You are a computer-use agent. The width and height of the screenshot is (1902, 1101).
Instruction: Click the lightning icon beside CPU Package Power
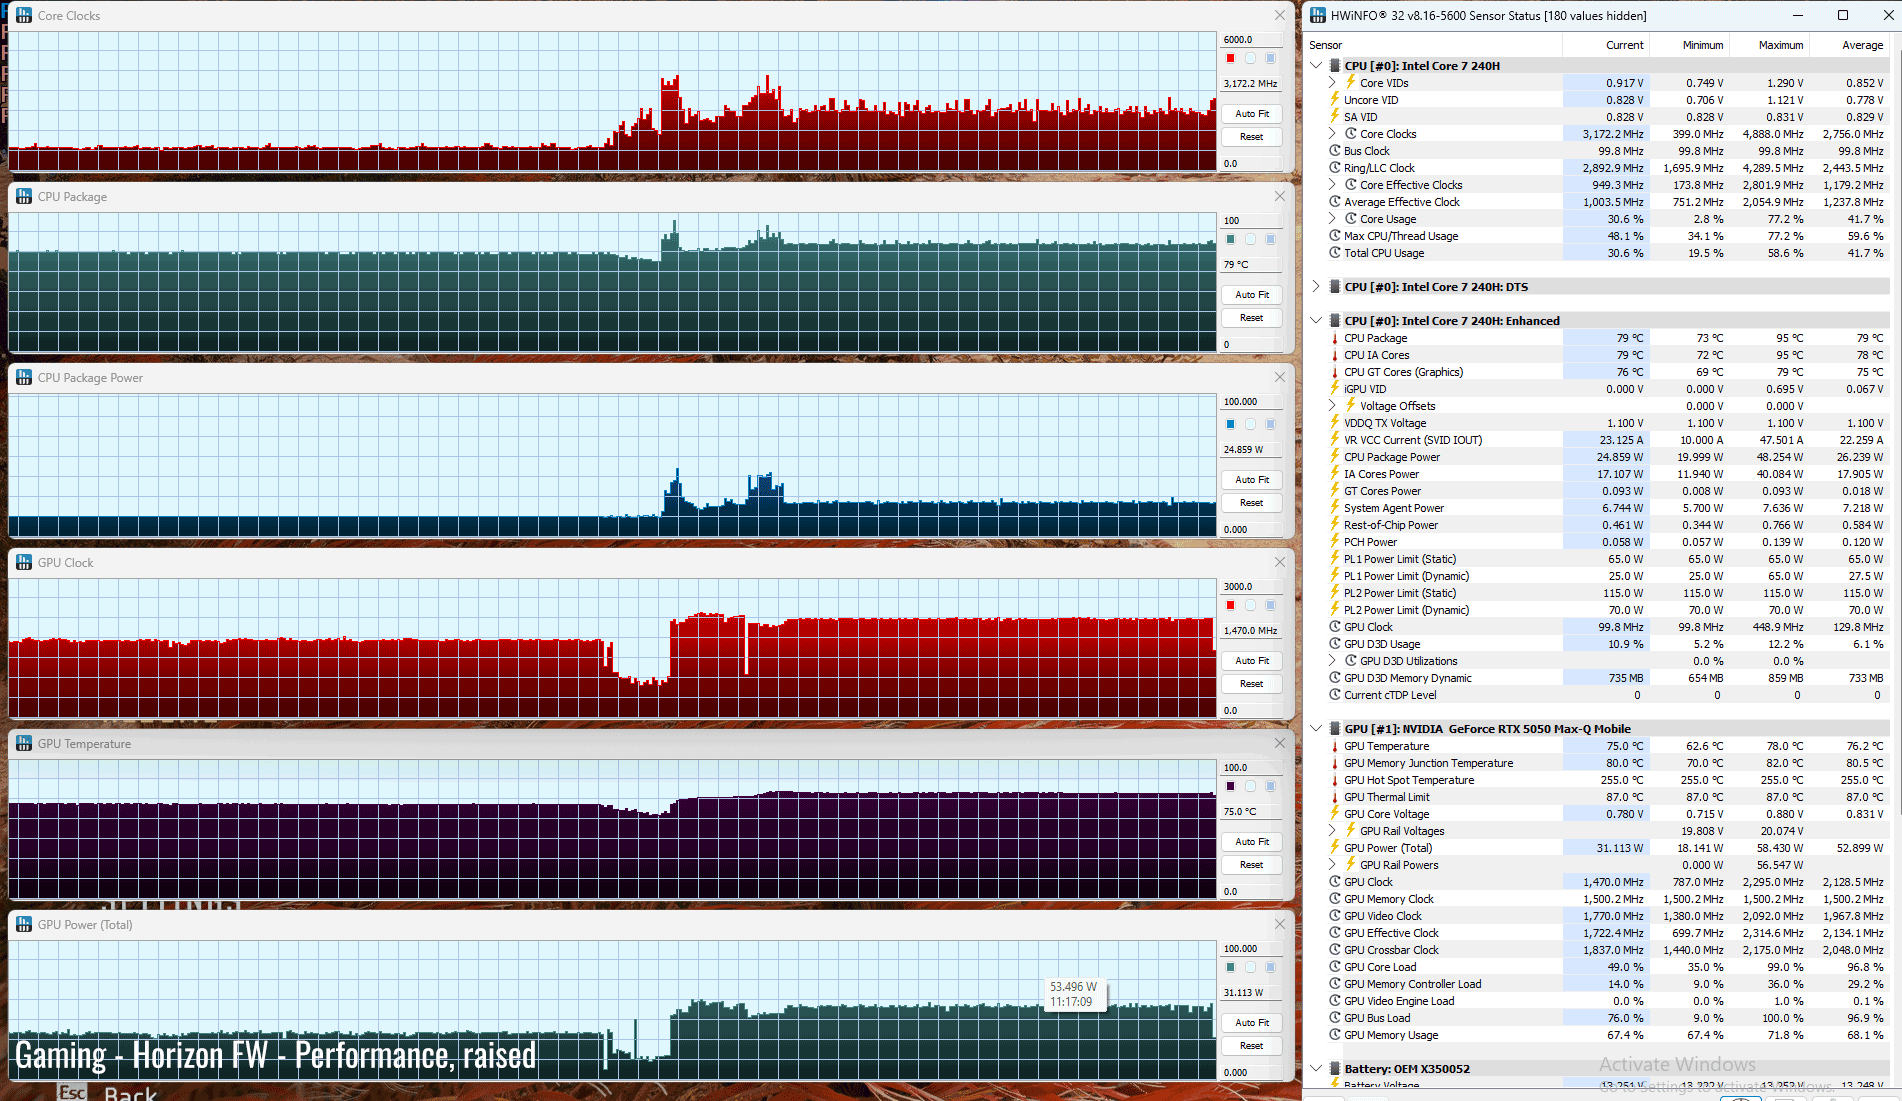[1334, 456]
